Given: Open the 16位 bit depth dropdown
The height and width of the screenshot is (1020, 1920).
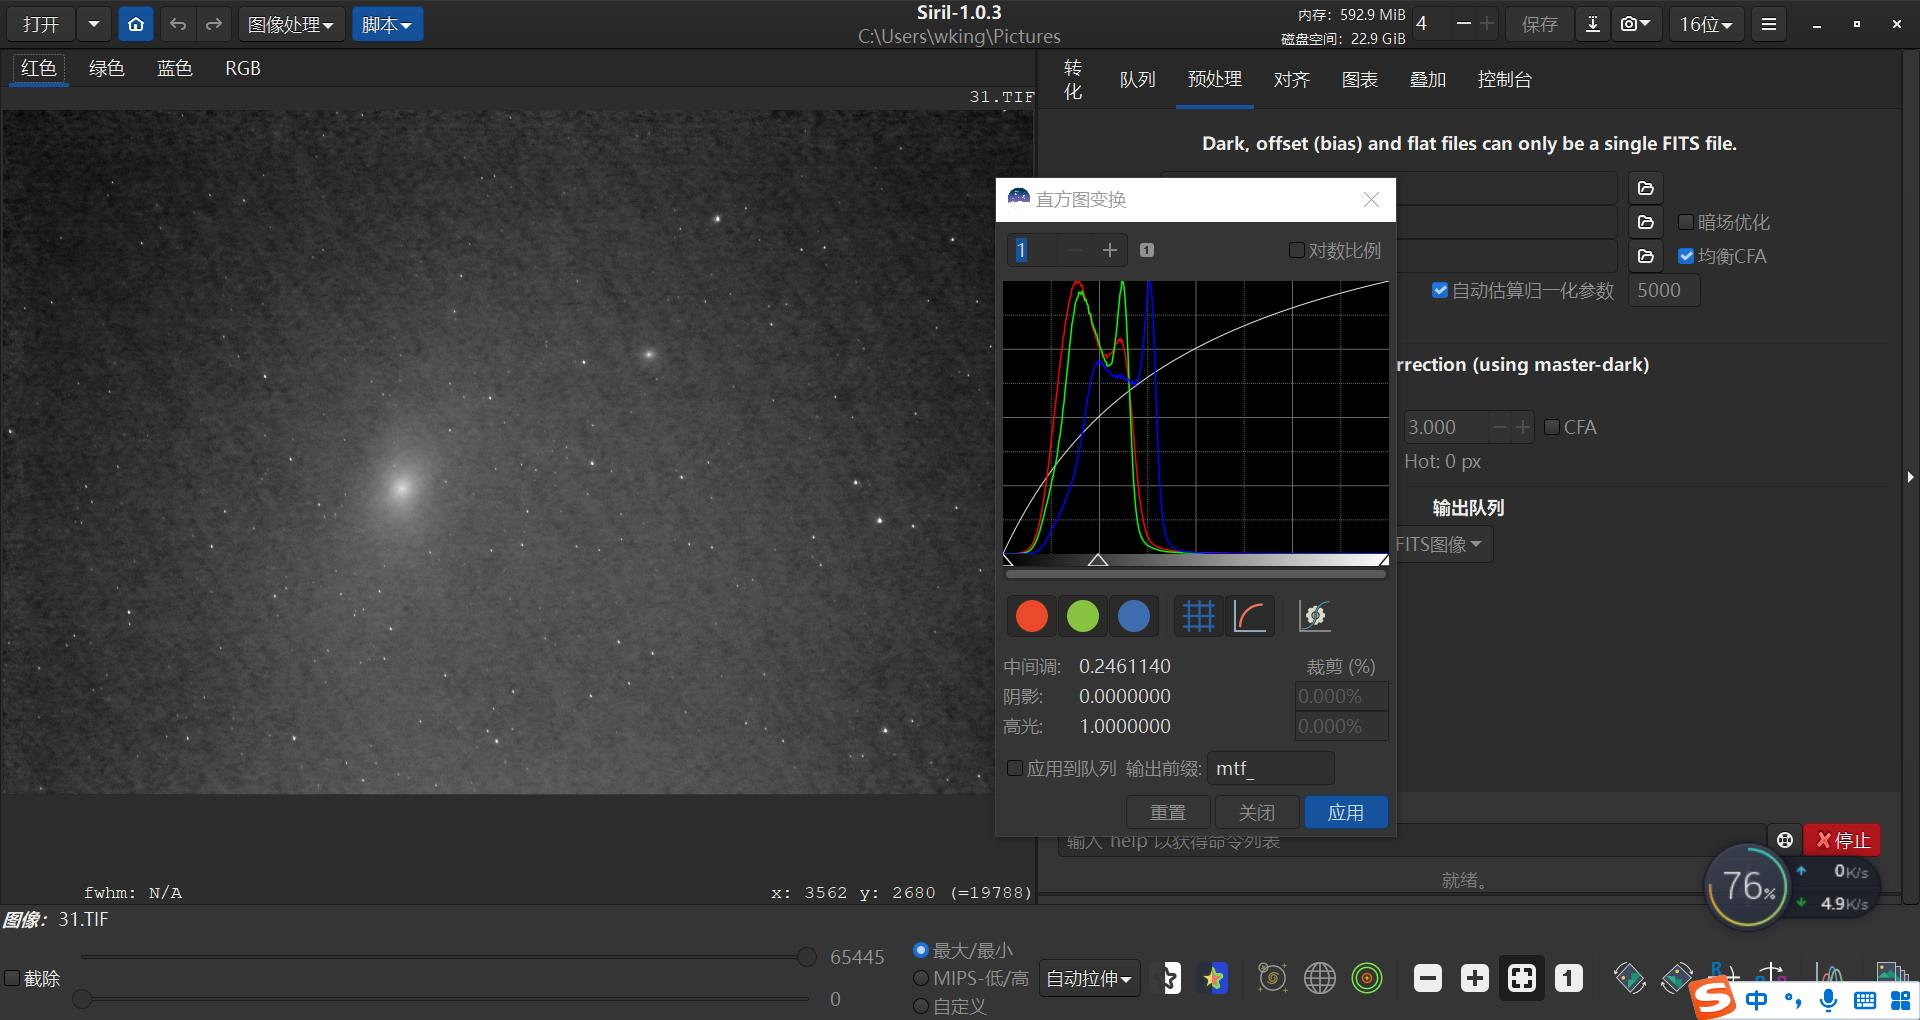Looking at the screenshot, I should [x=1706, y=24].
